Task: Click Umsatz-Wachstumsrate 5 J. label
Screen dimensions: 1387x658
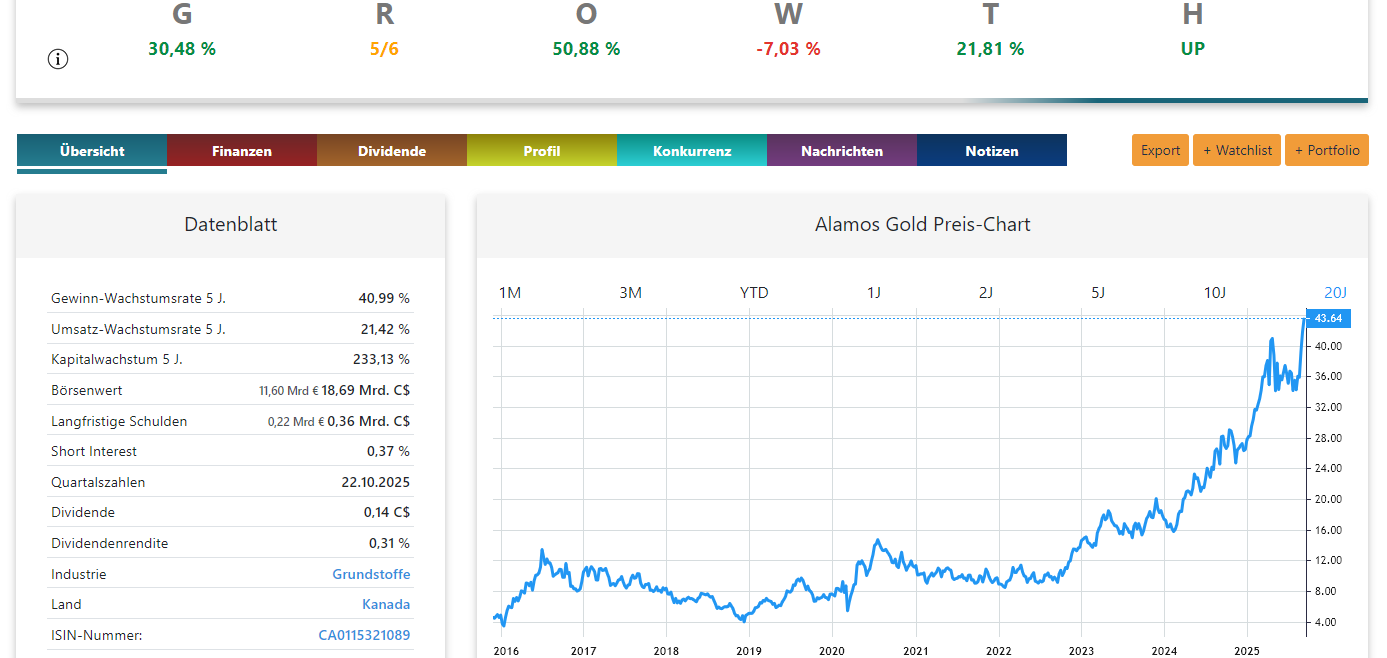Action: click(138, 329)
